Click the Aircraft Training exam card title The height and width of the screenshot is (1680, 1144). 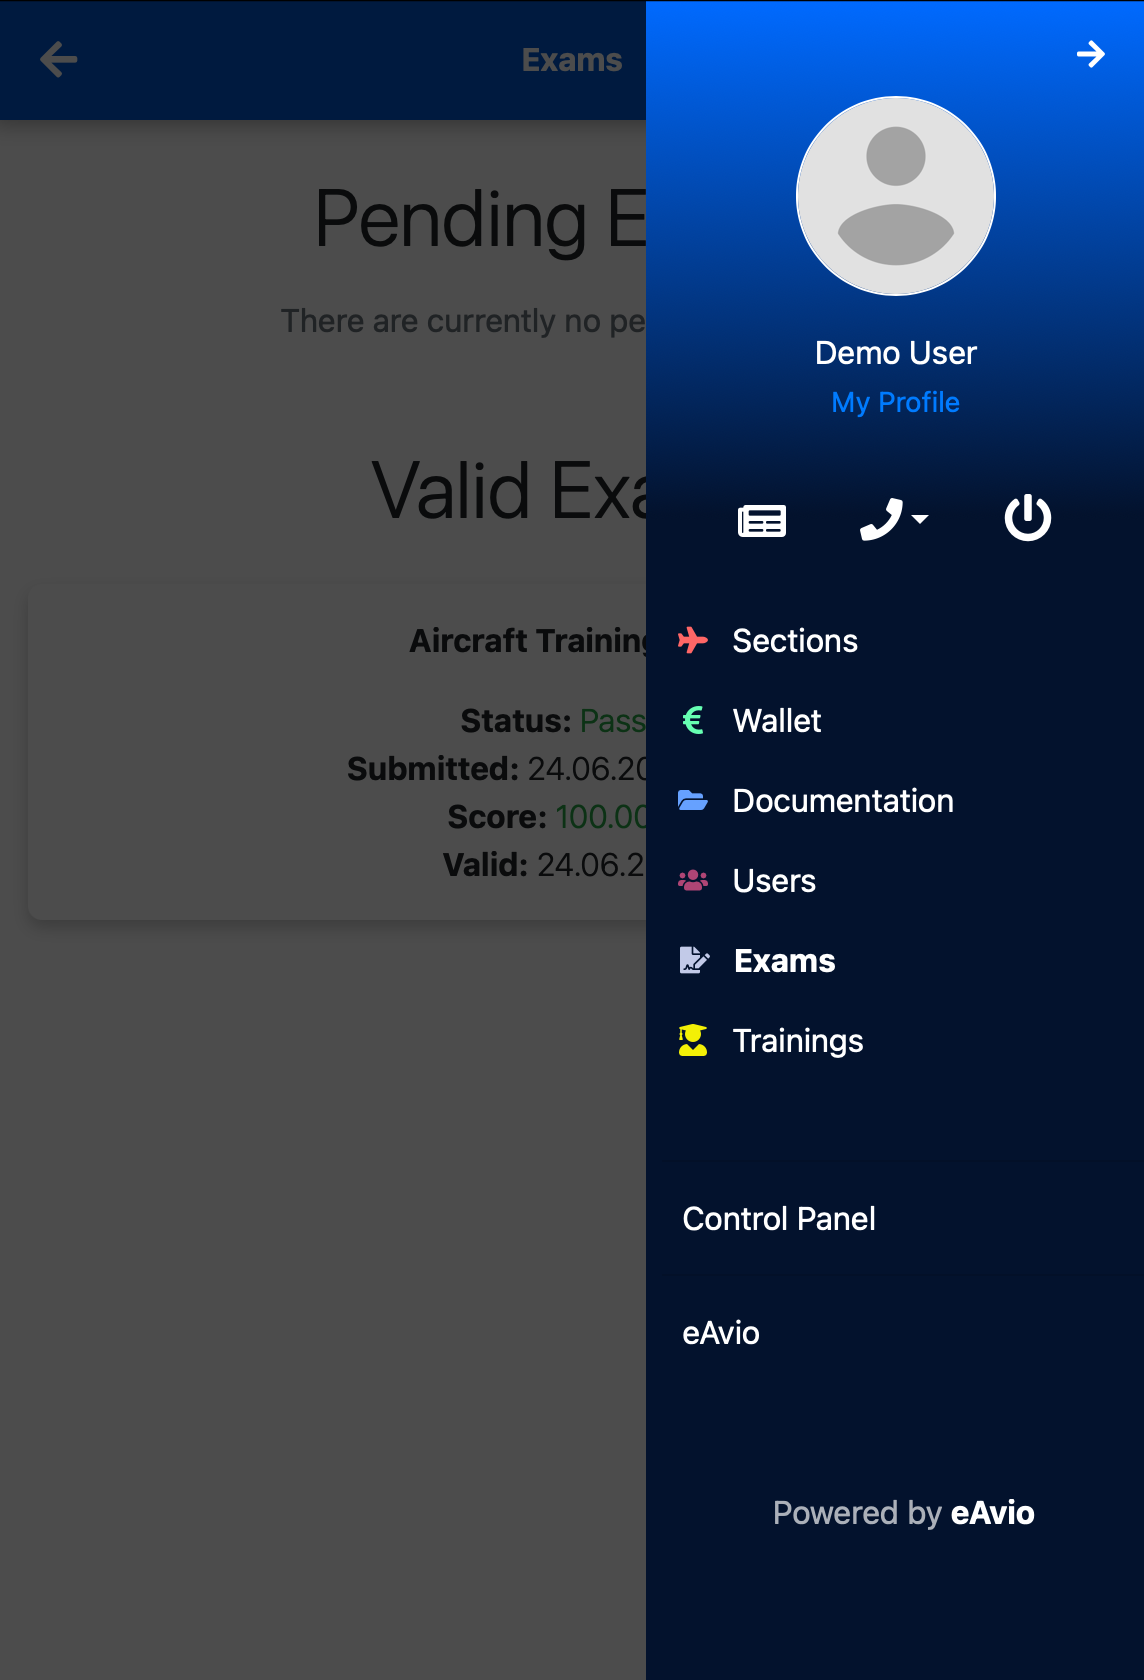(x=528, y=640)
